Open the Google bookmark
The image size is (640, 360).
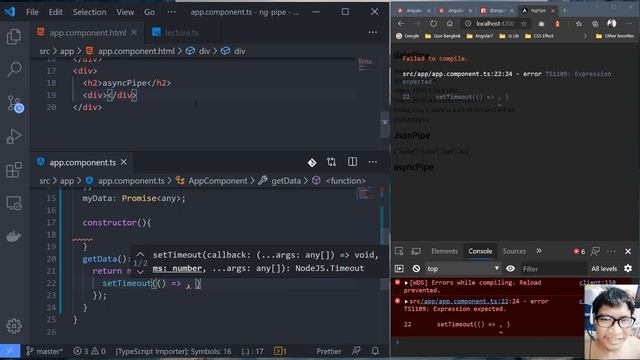407,36
